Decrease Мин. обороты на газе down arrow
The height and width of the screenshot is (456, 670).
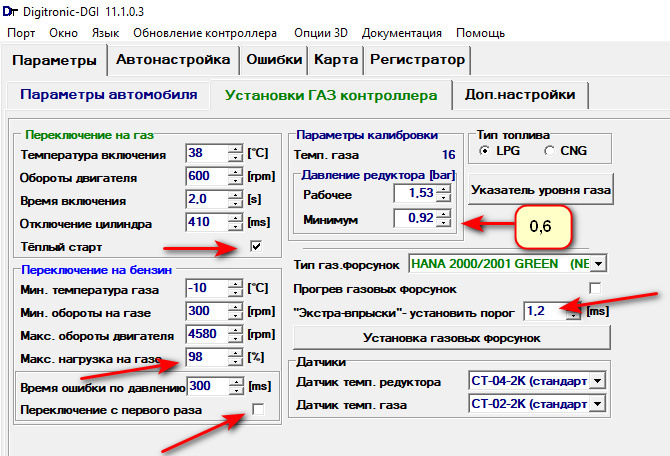tap(235, 316)
